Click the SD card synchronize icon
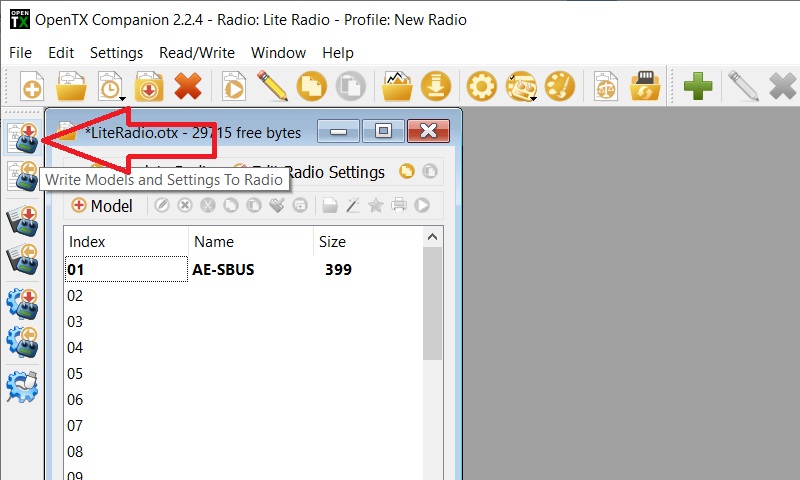The image size is (800, 480). point(645,86)
